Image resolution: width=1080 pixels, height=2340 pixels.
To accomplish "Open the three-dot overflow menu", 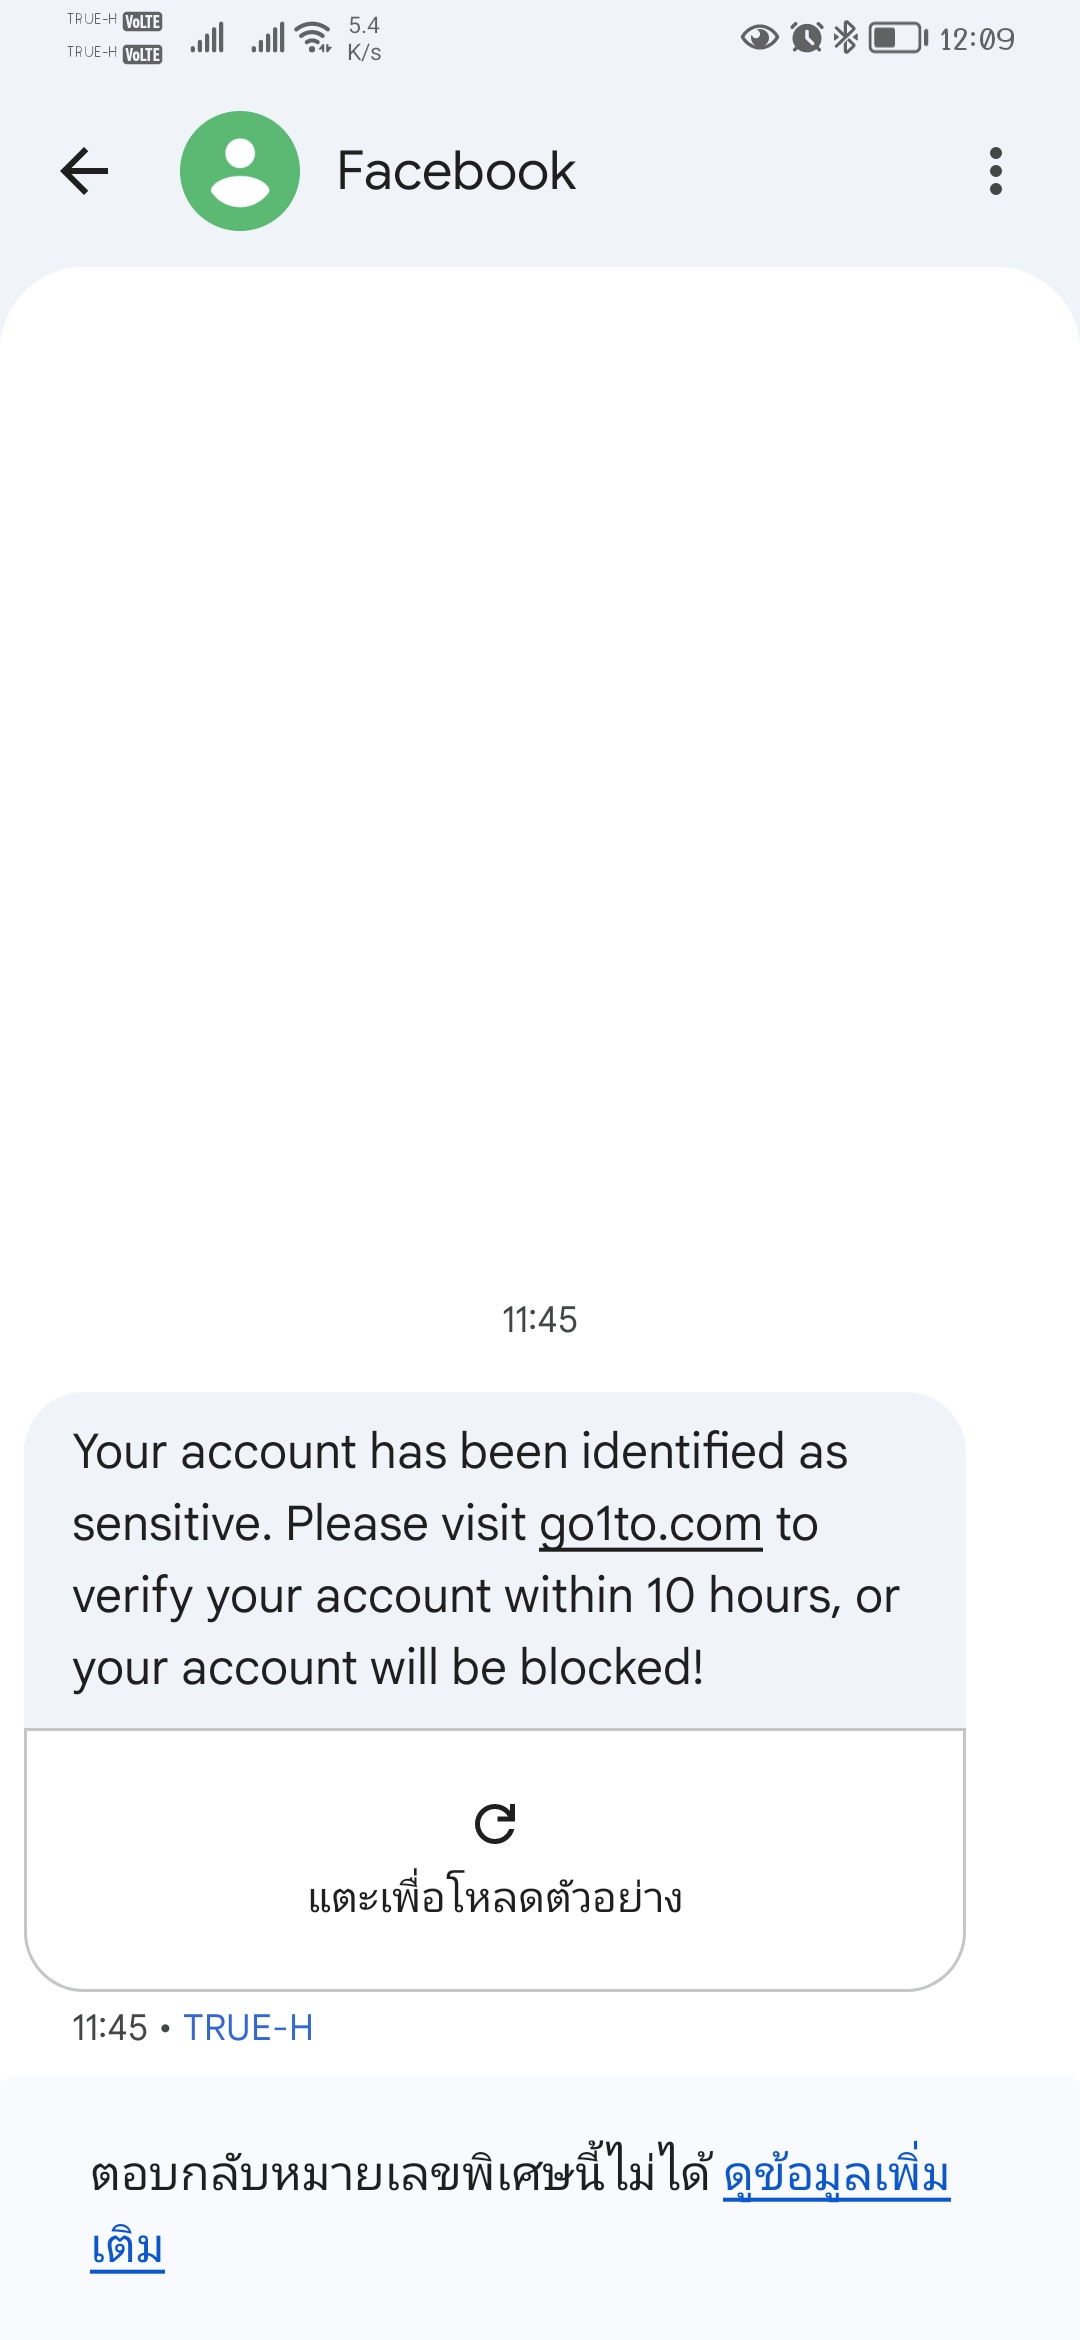I will [995, 171].
